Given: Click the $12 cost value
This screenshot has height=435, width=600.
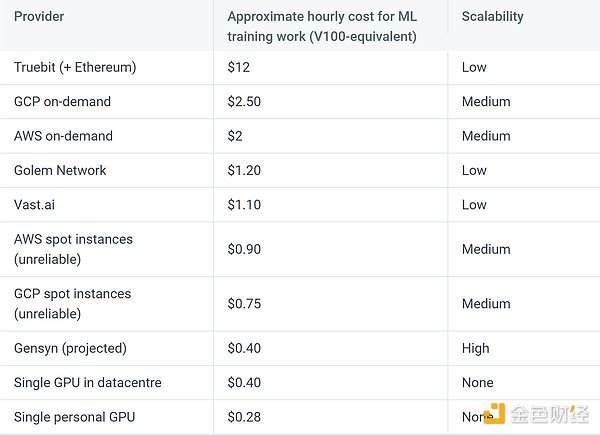Looking at the screenshot, I should click(x=238, y=67).
